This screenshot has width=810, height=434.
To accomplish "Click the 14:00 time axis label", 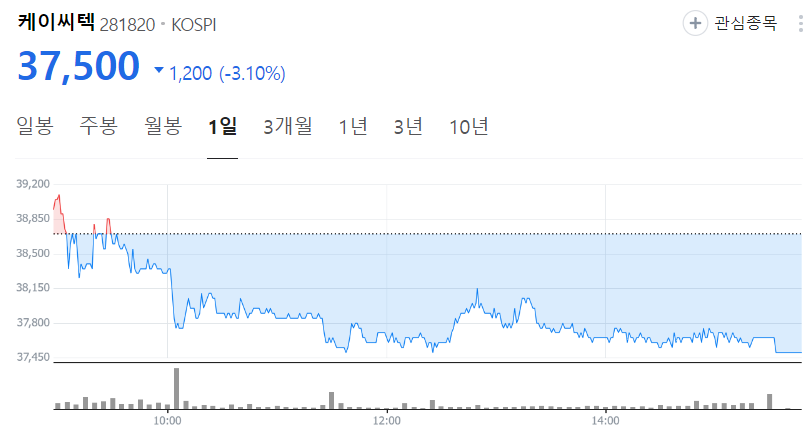I will [x=605, y=421].
